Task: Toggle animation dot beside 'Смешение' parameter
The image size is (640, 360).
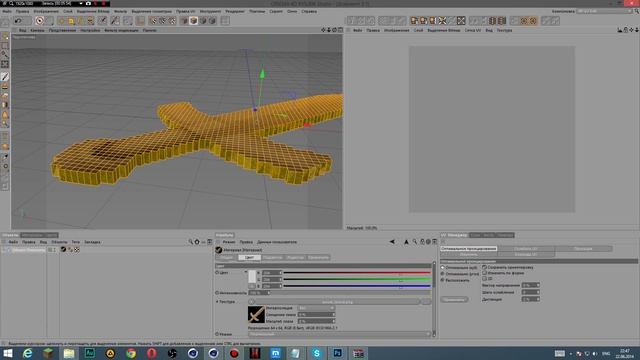Action: coord(217,334)
